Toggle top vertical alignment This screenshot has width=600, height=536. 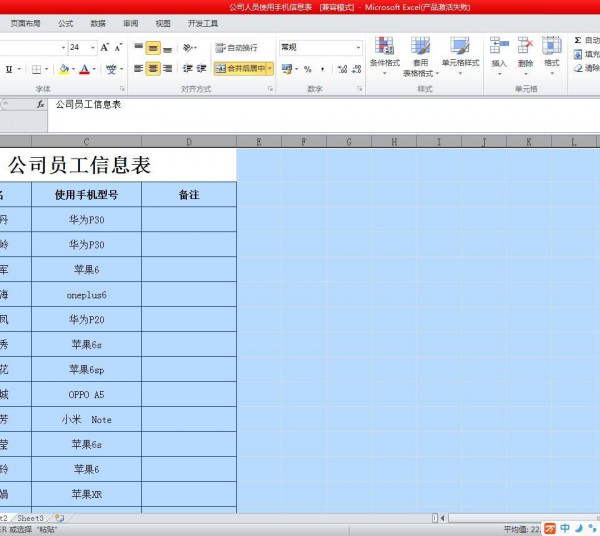[x=139, y=48]
